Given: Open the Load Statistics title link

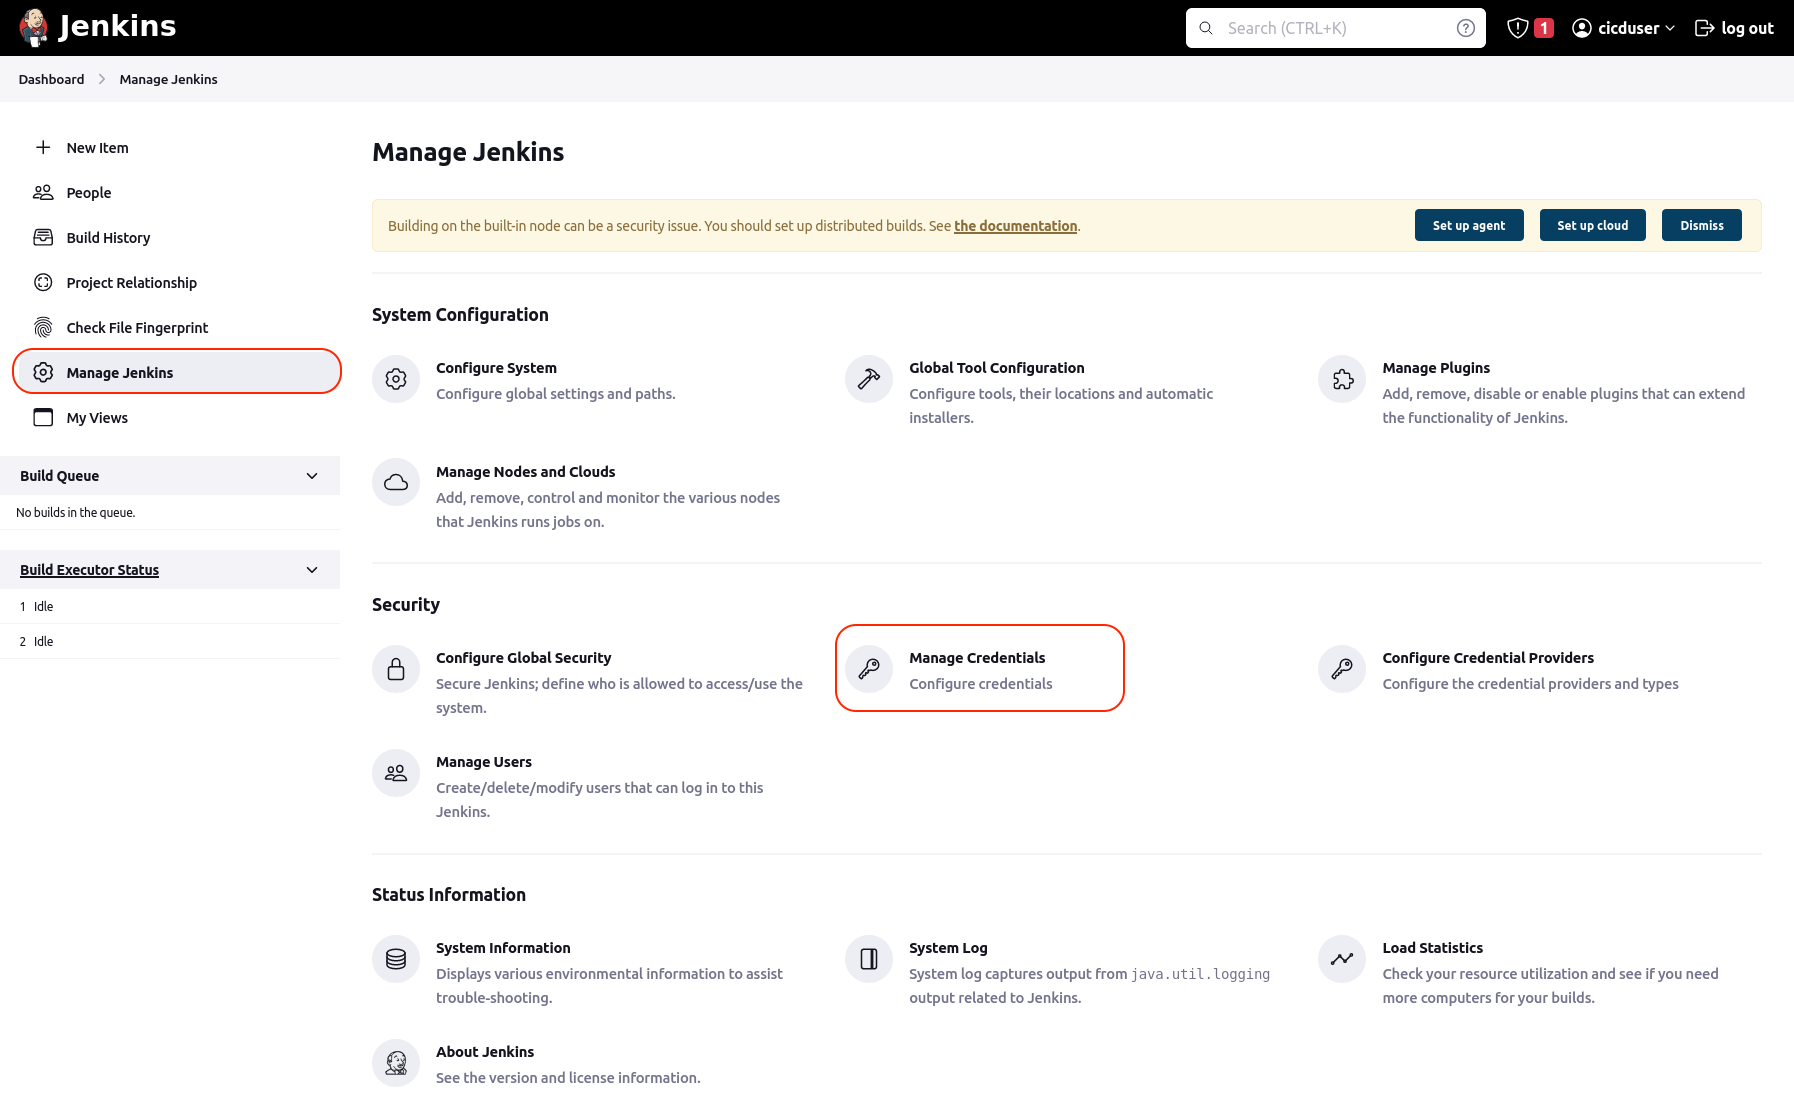Looking at the screenshot, I should pos(1433,948).
